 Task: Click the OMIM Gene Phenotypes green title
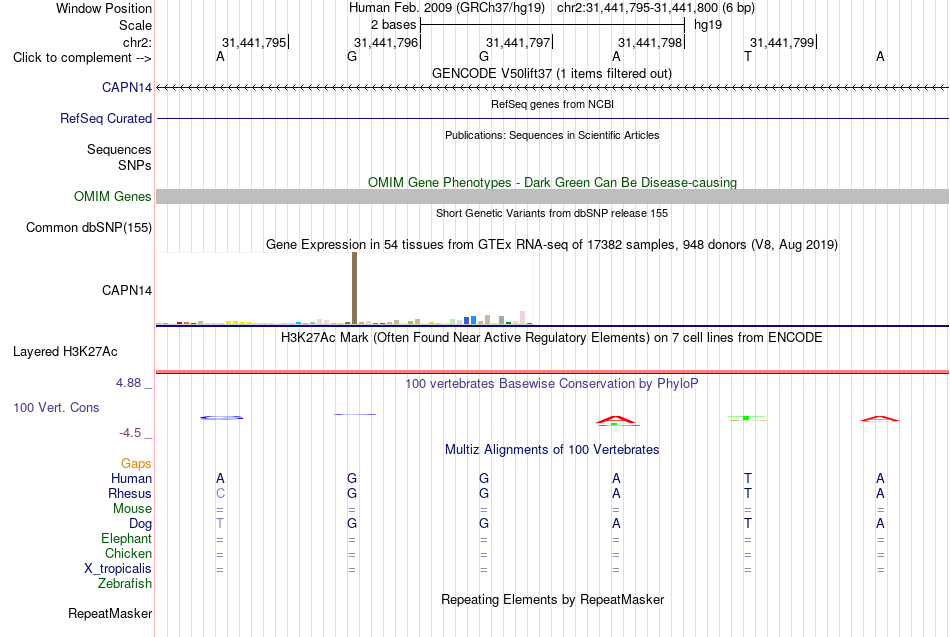coord(552,182)
